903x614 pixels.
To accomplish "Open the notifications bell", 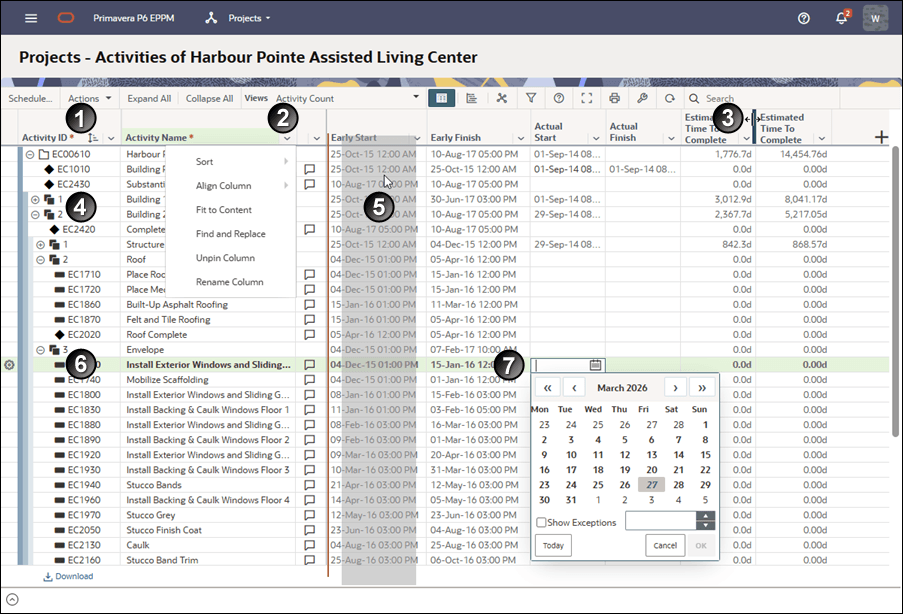I will 841,18.
